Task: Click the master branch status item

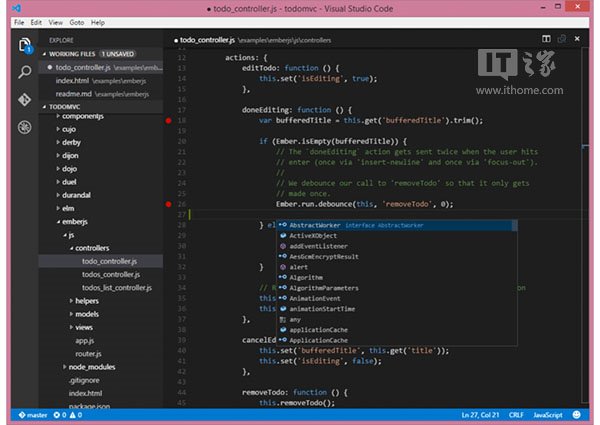Action: tap(33, 415)
